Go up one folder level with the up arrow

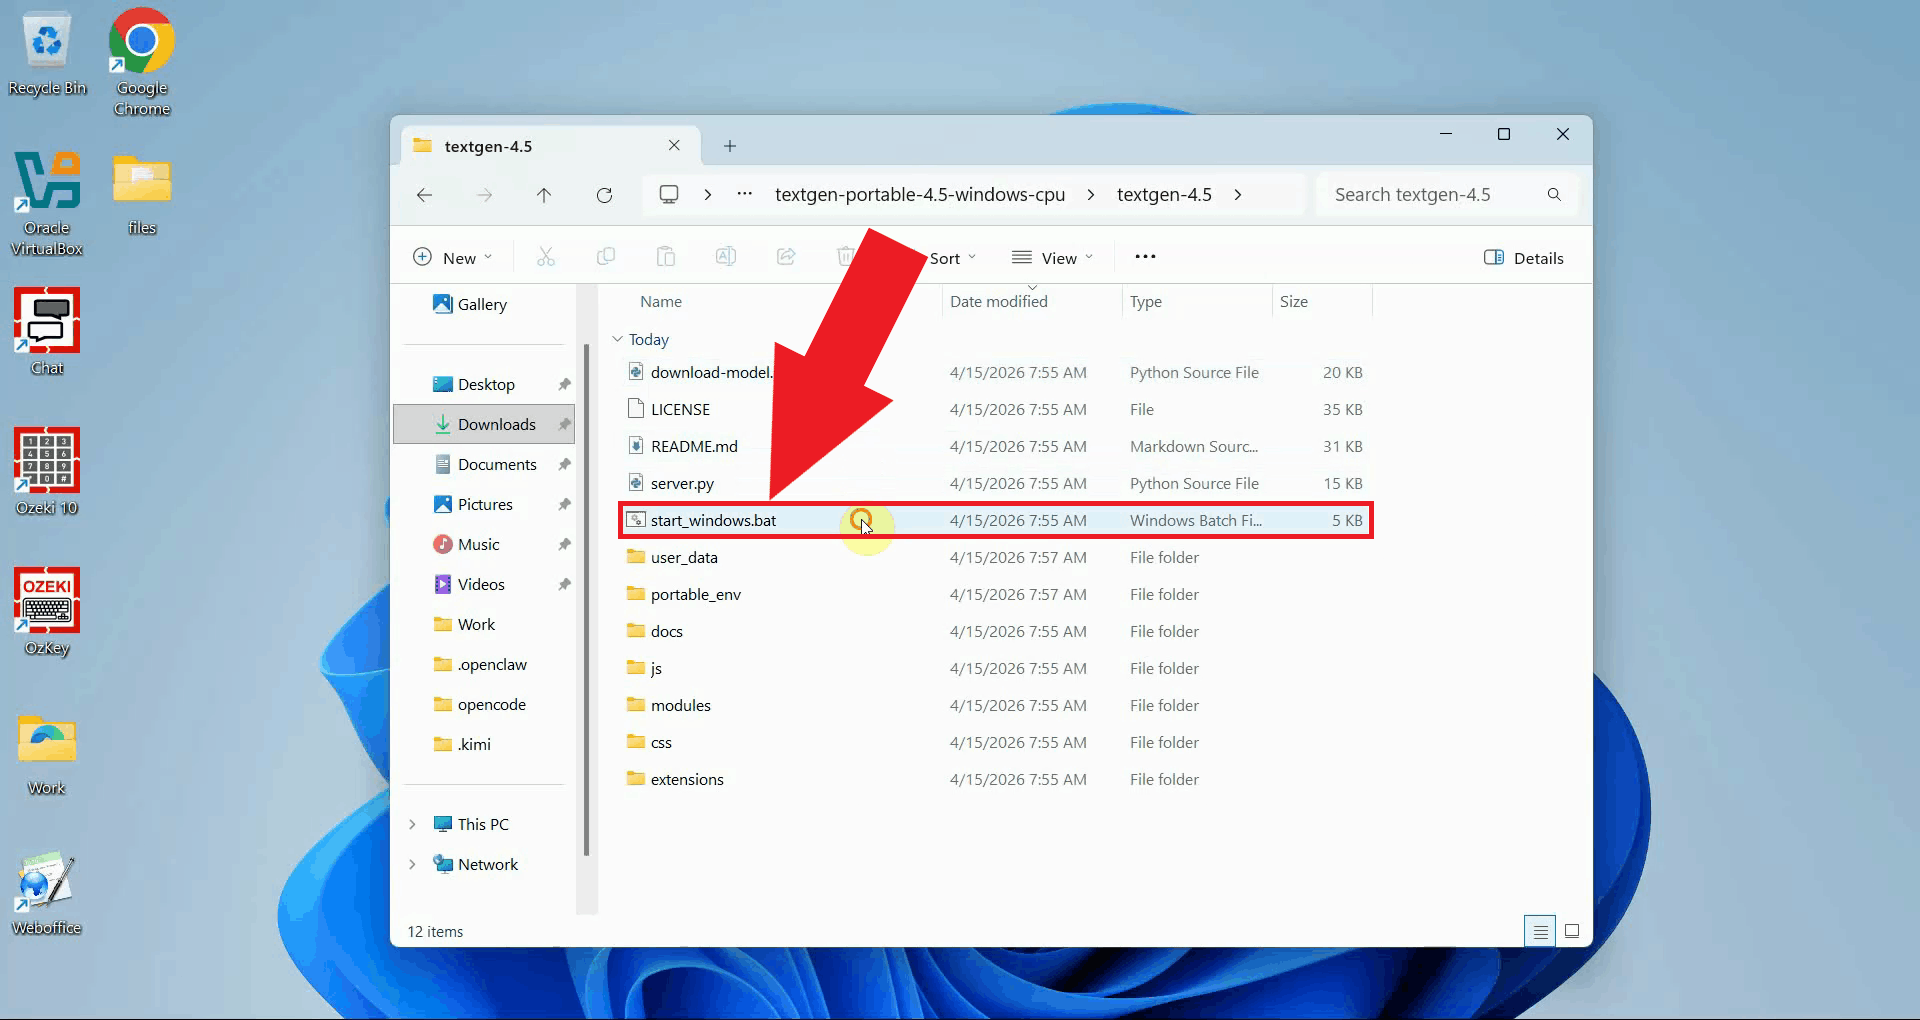pyautogui.click(x=544, y=195)
